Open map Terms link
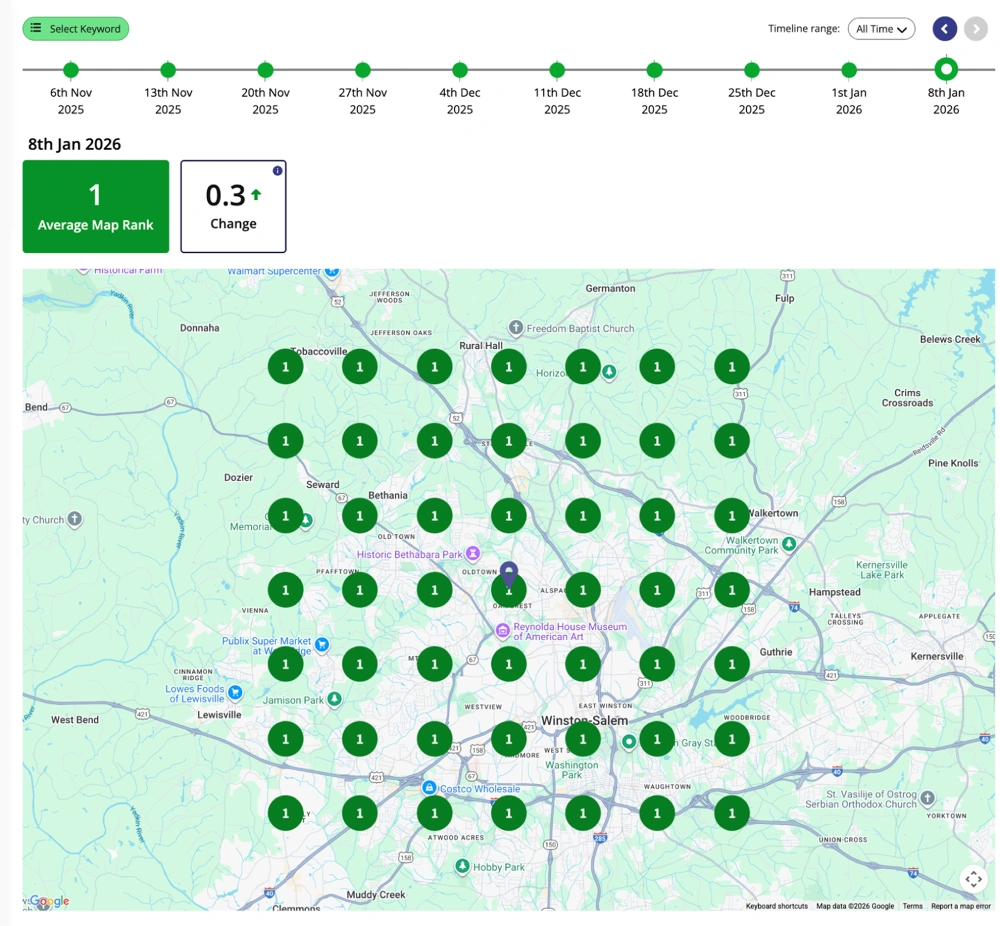Image resolution: width=1000 pixels, height=926 pixels. (913, 906)
